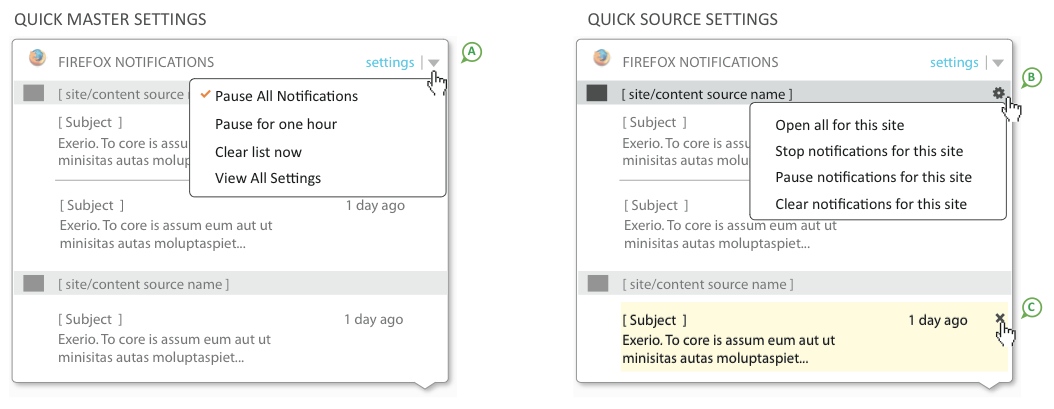
Task: Expand the dropdown arrow in Quick Master header
Action: (x=434, y=63)
